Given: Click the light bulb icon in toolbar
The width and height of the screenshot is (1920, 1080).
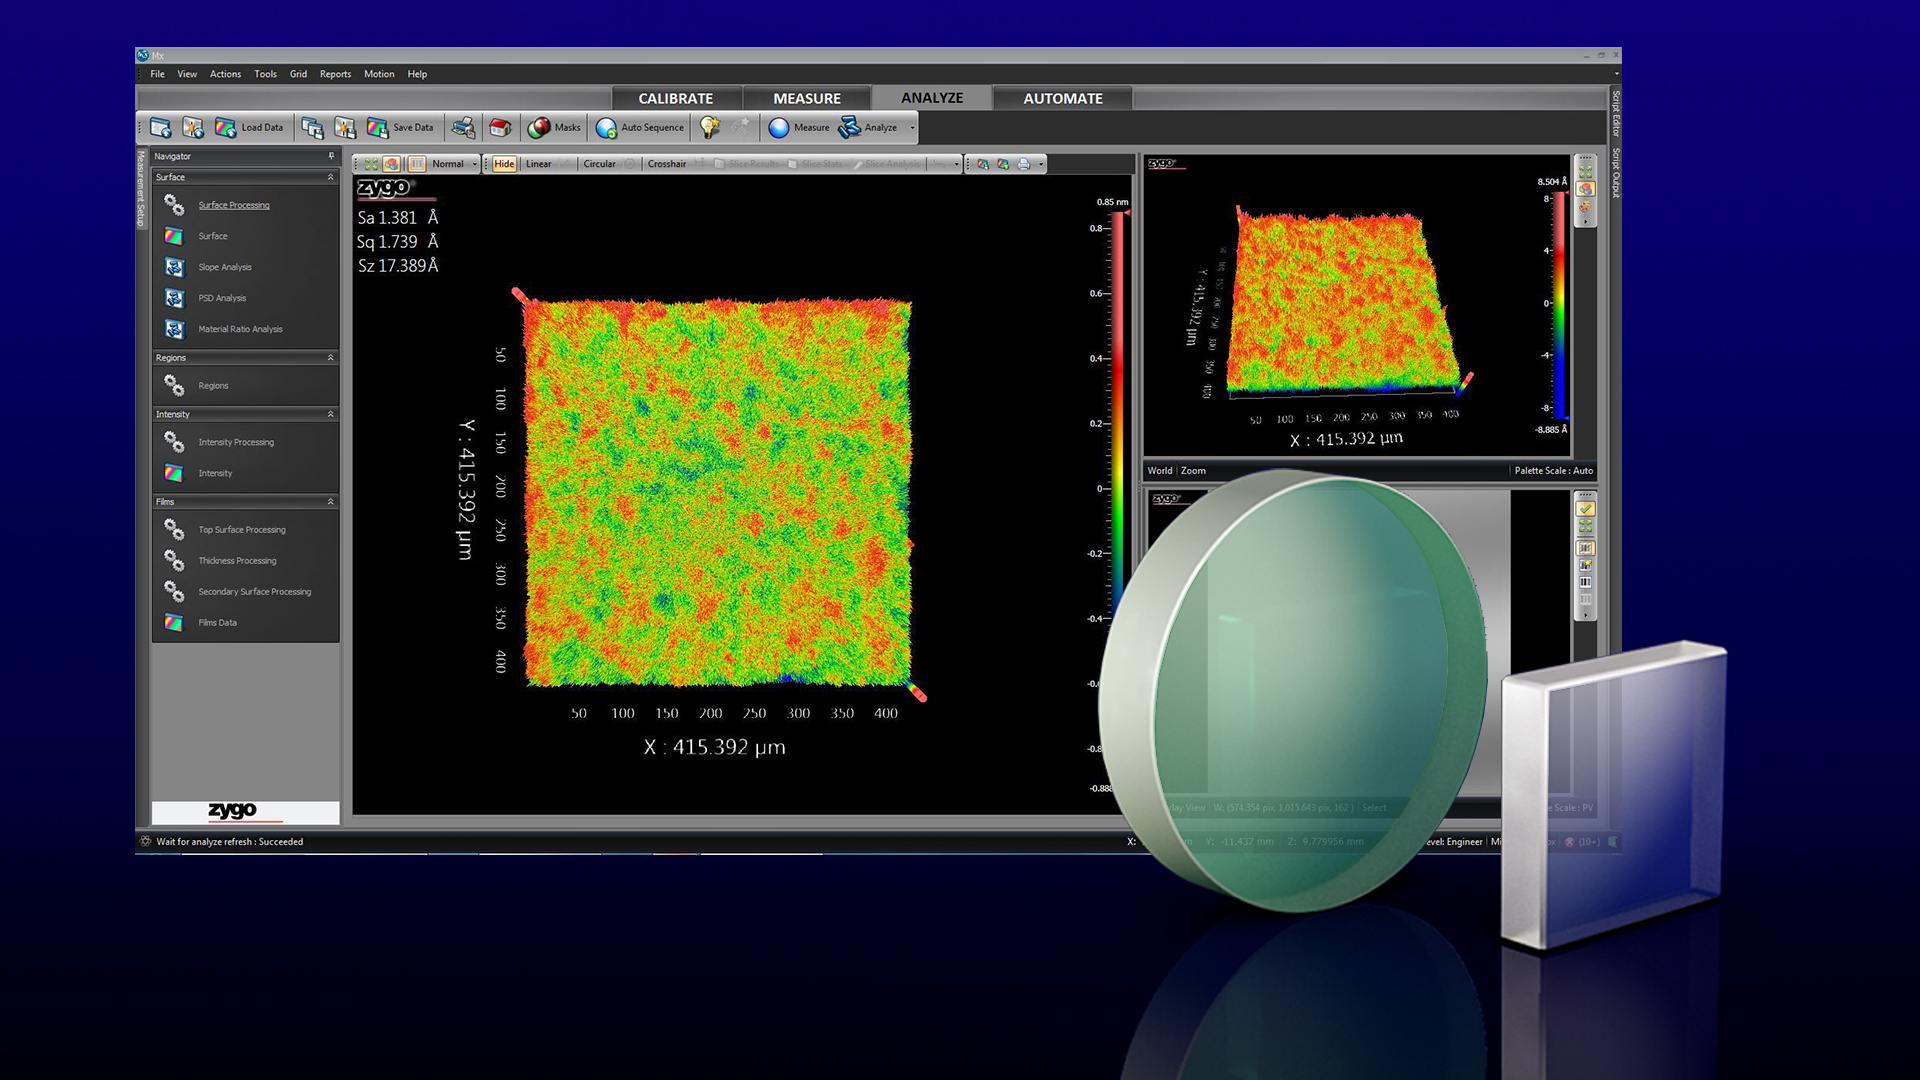Looking at the screenshot, I should coord(709,127).
